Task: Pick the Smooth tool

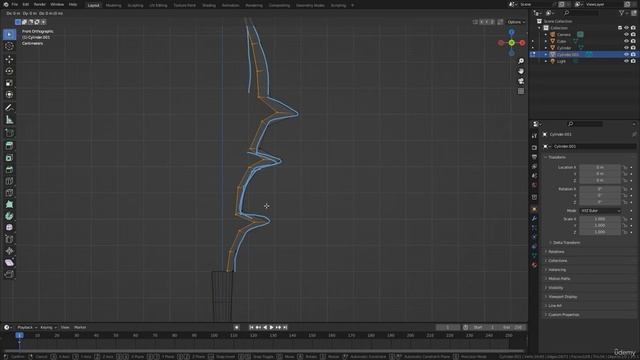Action: point(9,227)
